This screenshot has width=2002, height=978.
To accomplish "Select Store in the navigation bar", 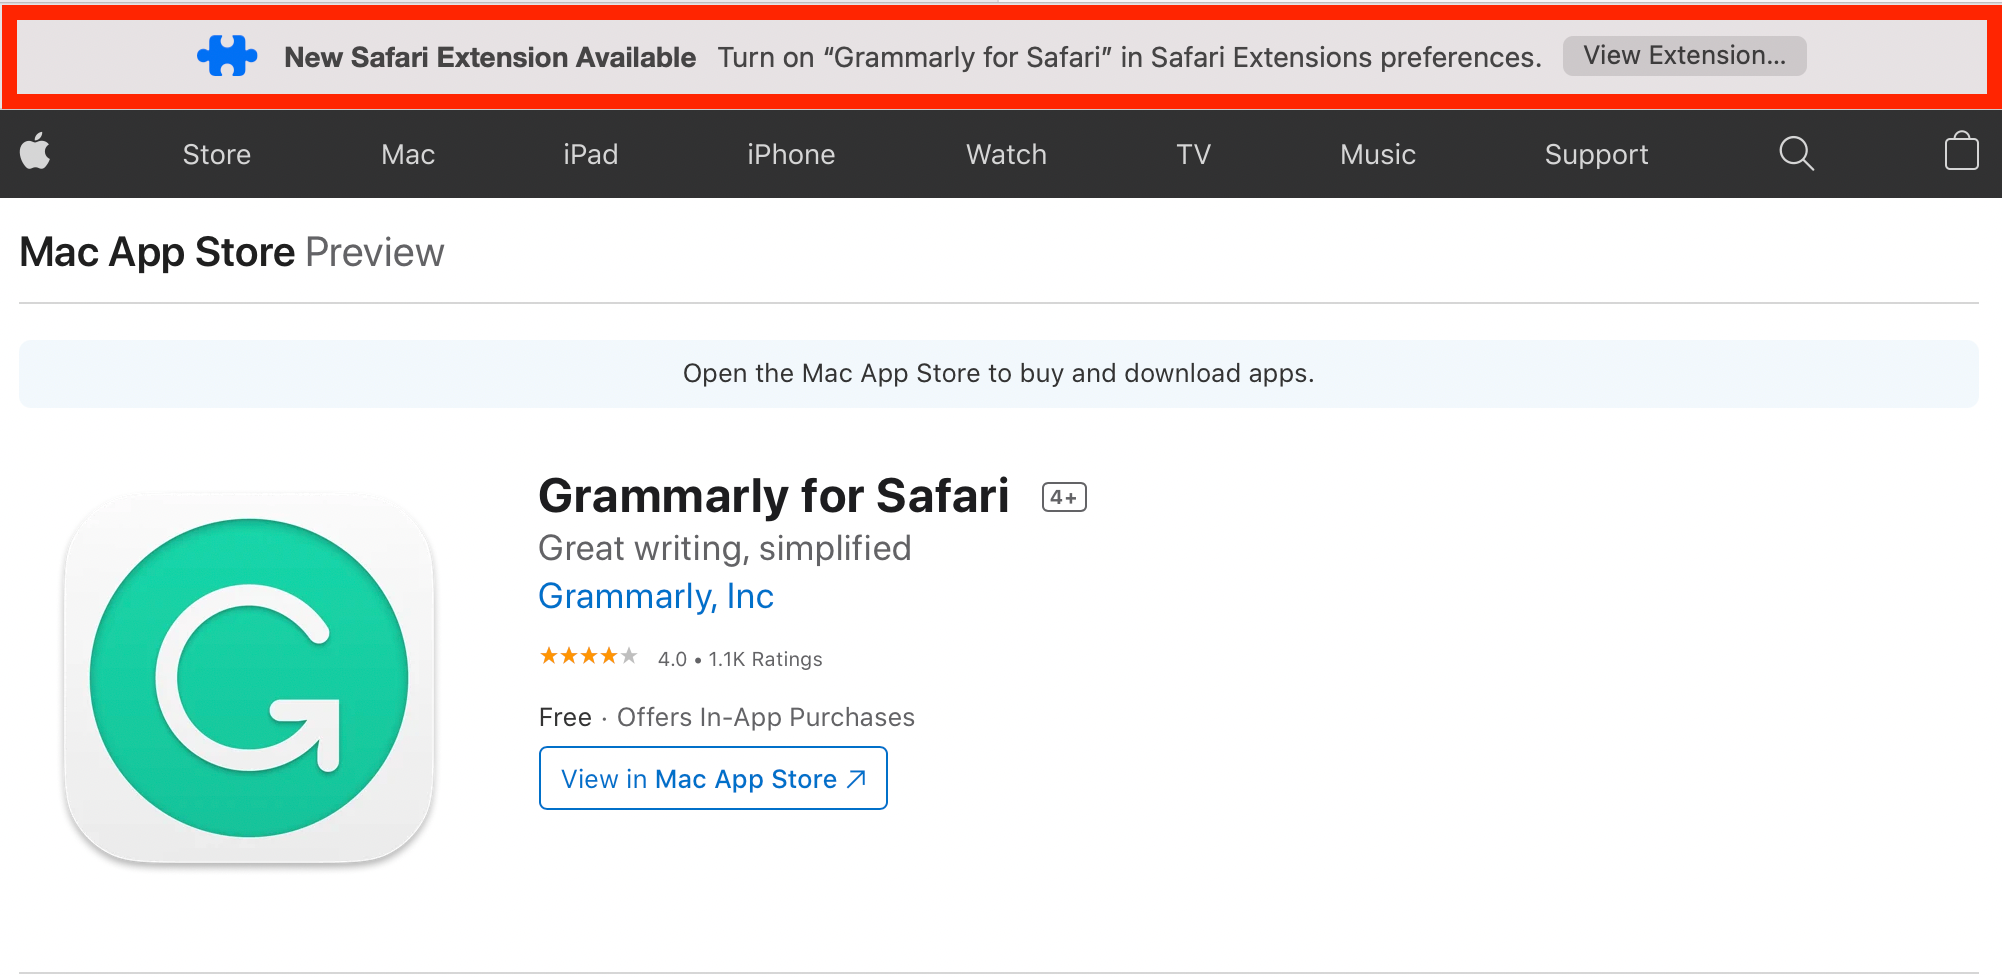I will click(x=217, y=154).
